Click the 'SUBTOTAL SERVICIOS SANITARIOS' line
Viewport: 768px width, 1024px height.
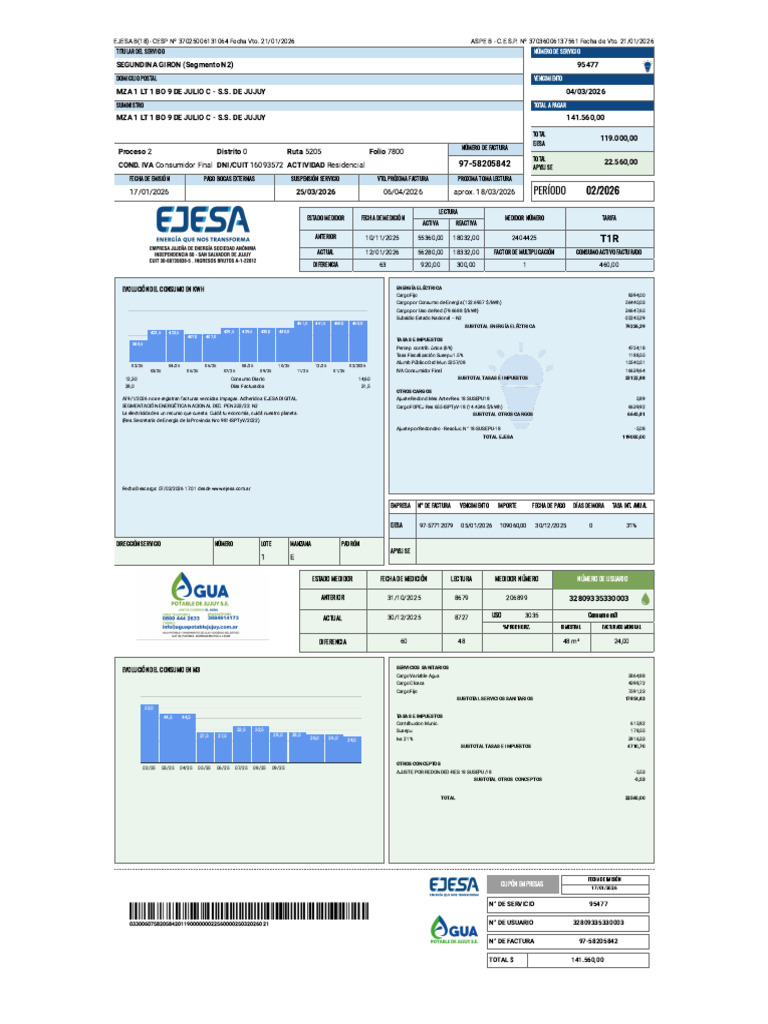pyautogui.click(x=495, y=699)
